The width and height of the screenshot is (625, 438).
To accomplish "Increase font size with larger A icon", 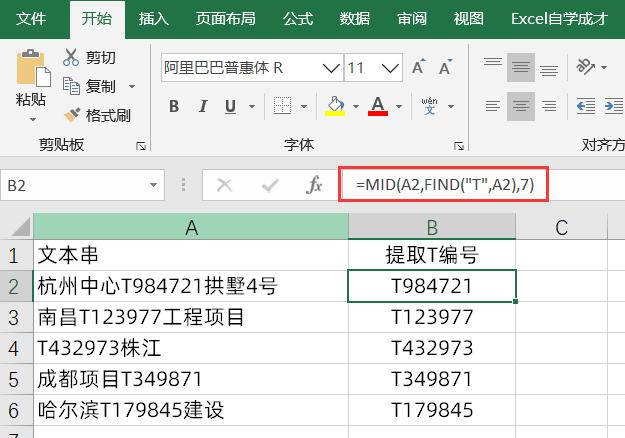I will (x=418, y=67).
